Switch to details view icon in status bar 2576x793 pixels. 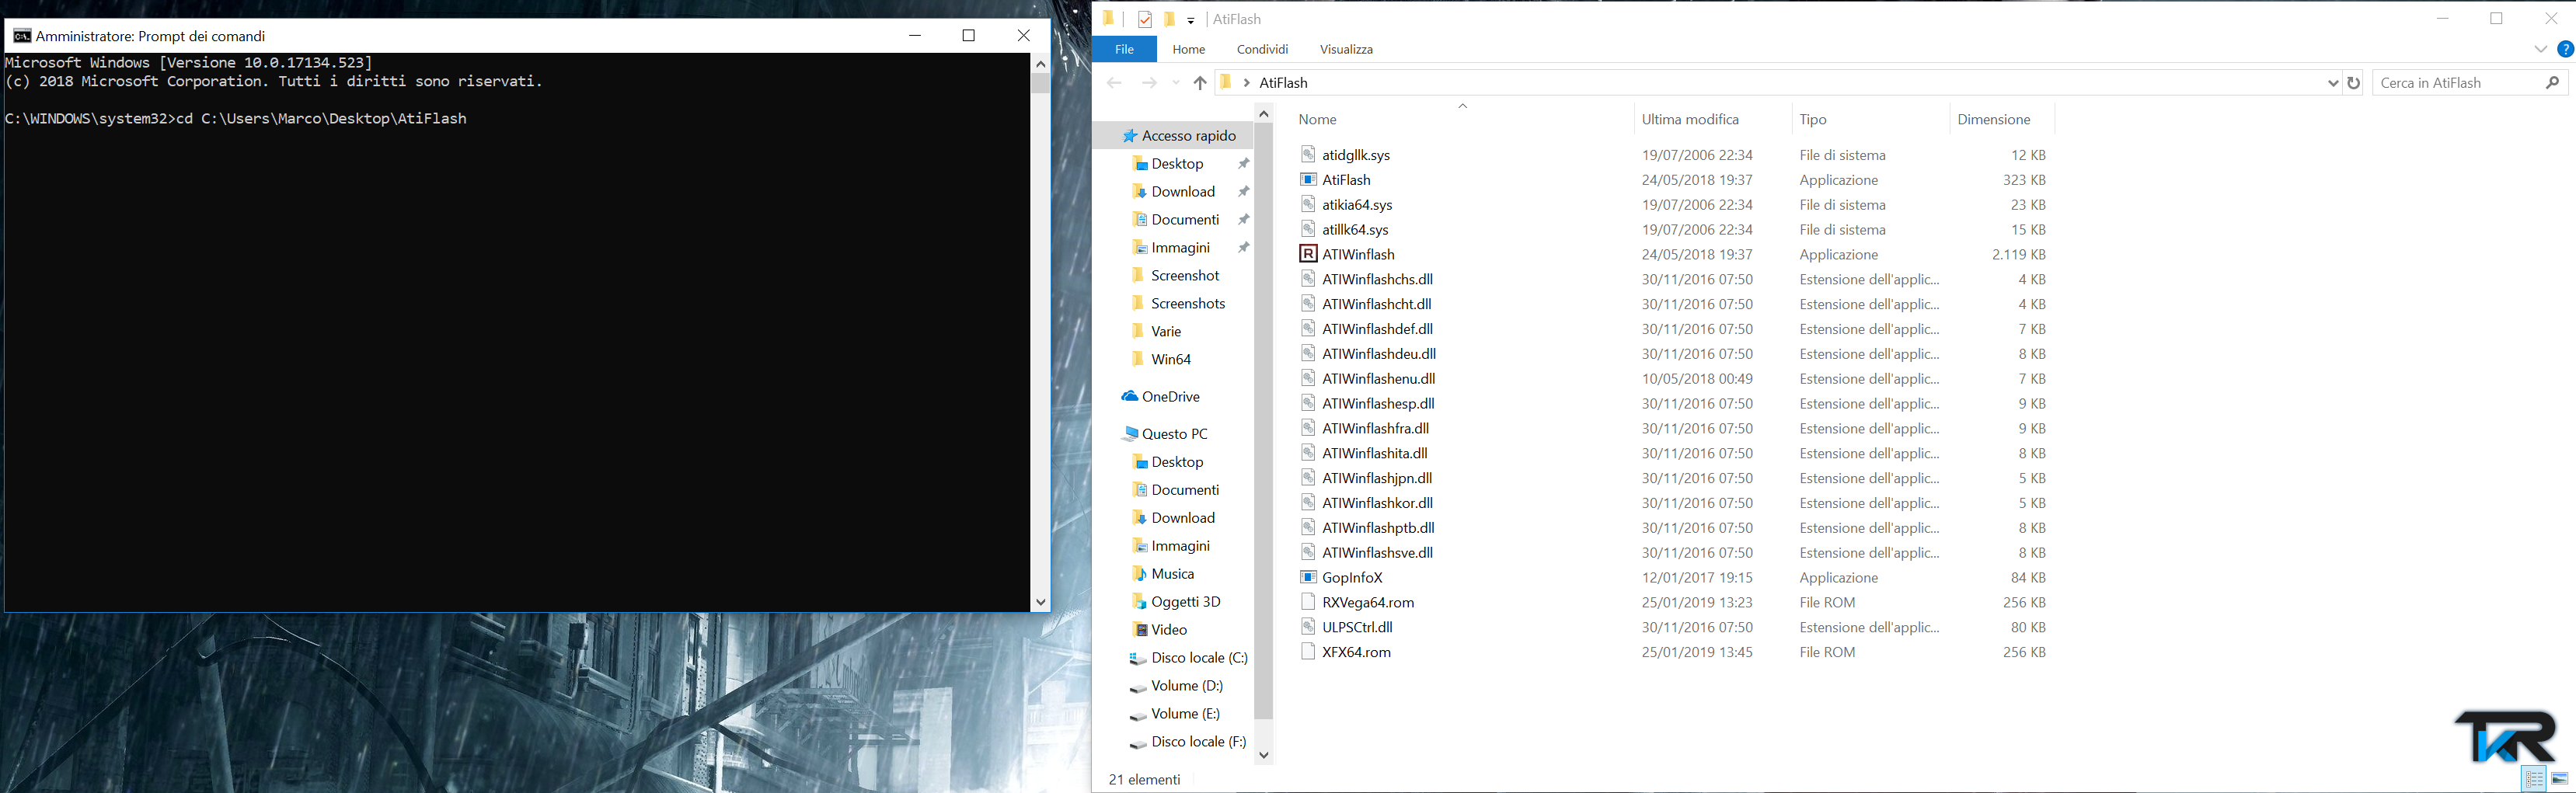pos(2534,779)
